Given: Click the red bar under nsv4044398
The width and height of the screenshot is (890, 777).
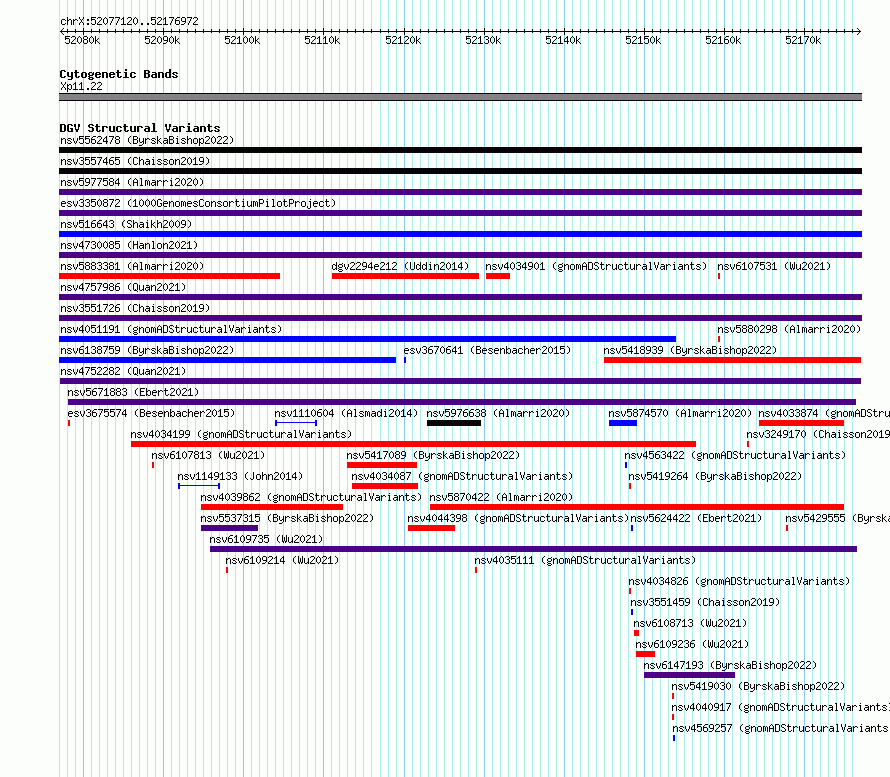Looking at the screenshot, I should pos(431,528).
